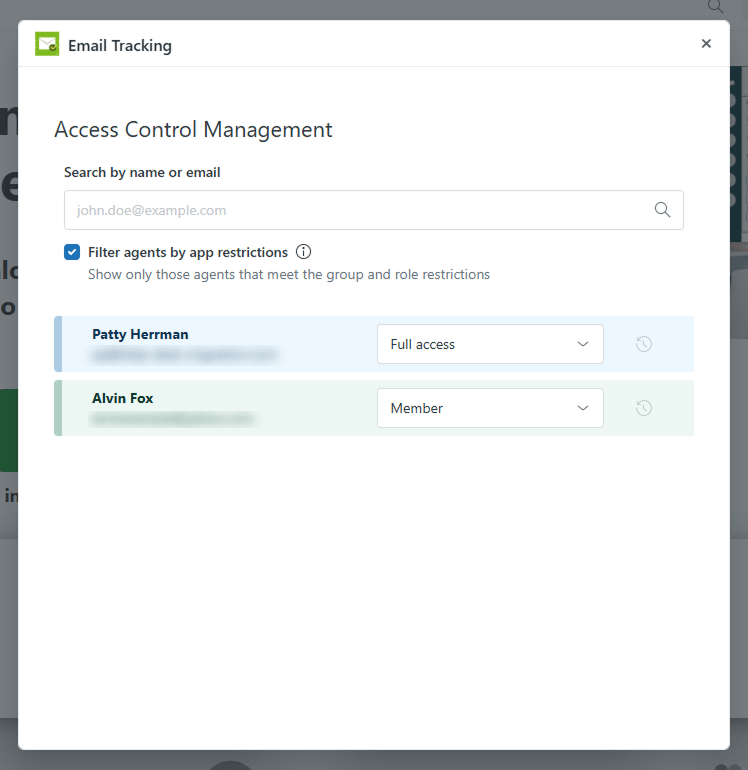Select the Patty Herrman agent name
748x770 pixels.
[140, 334]
